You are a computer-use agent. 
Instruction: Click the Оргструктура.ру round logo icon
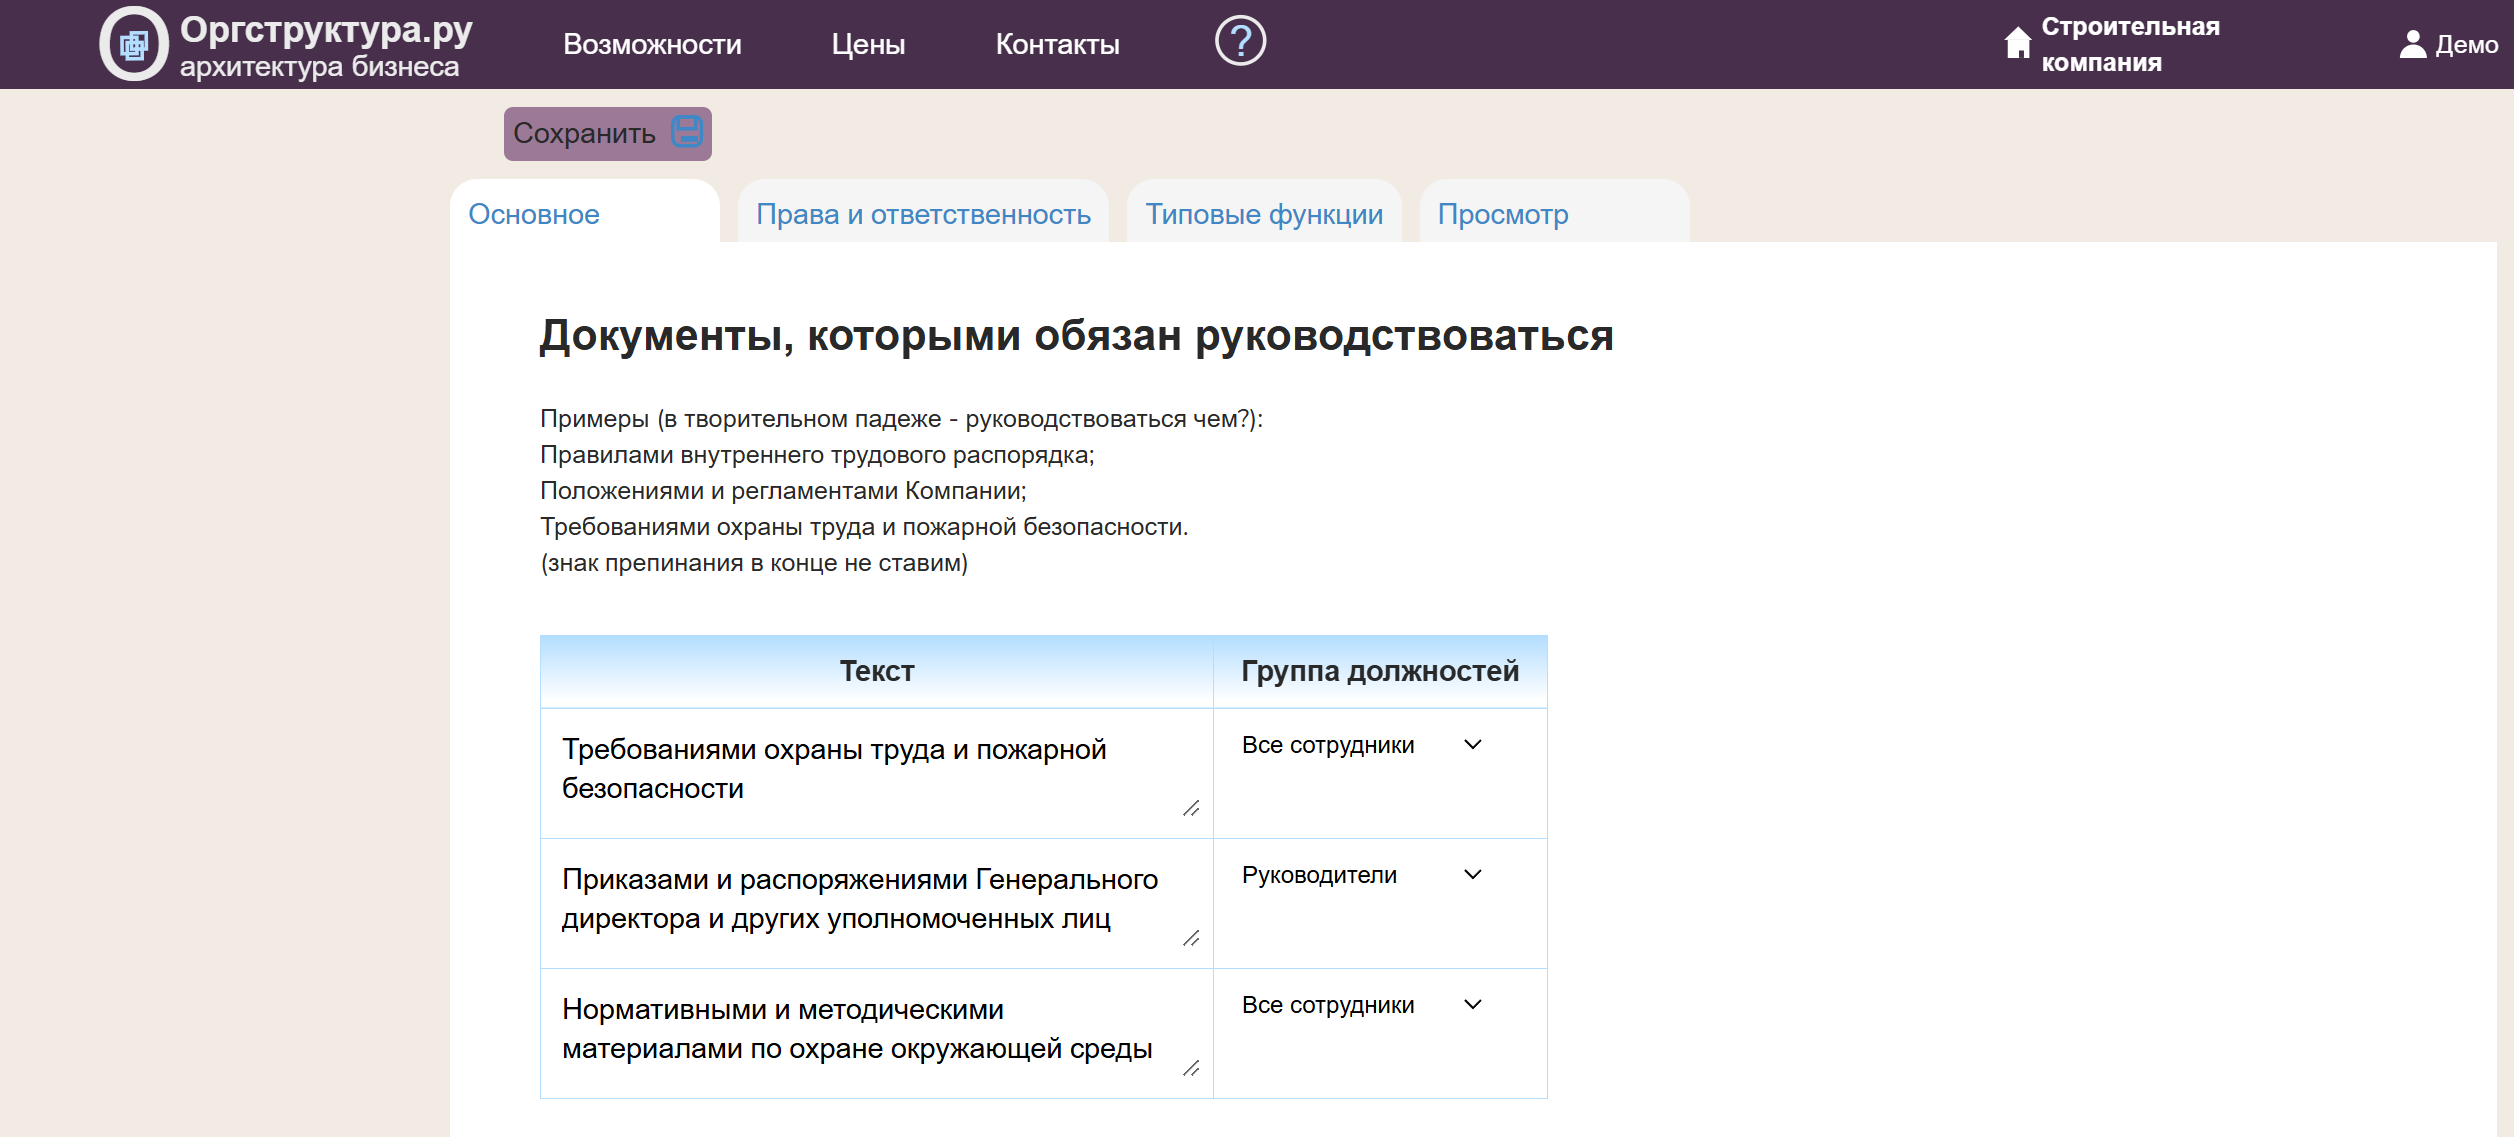click(x=134, y=44)
